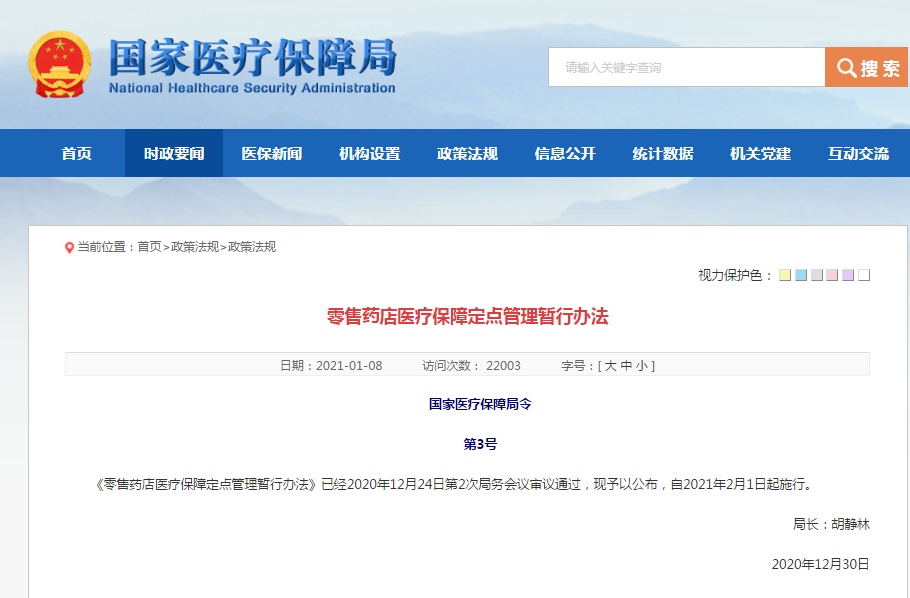Screen dimensions: 910x598
Task: Click the order number 第3号
Action: (x=480, y=444)
